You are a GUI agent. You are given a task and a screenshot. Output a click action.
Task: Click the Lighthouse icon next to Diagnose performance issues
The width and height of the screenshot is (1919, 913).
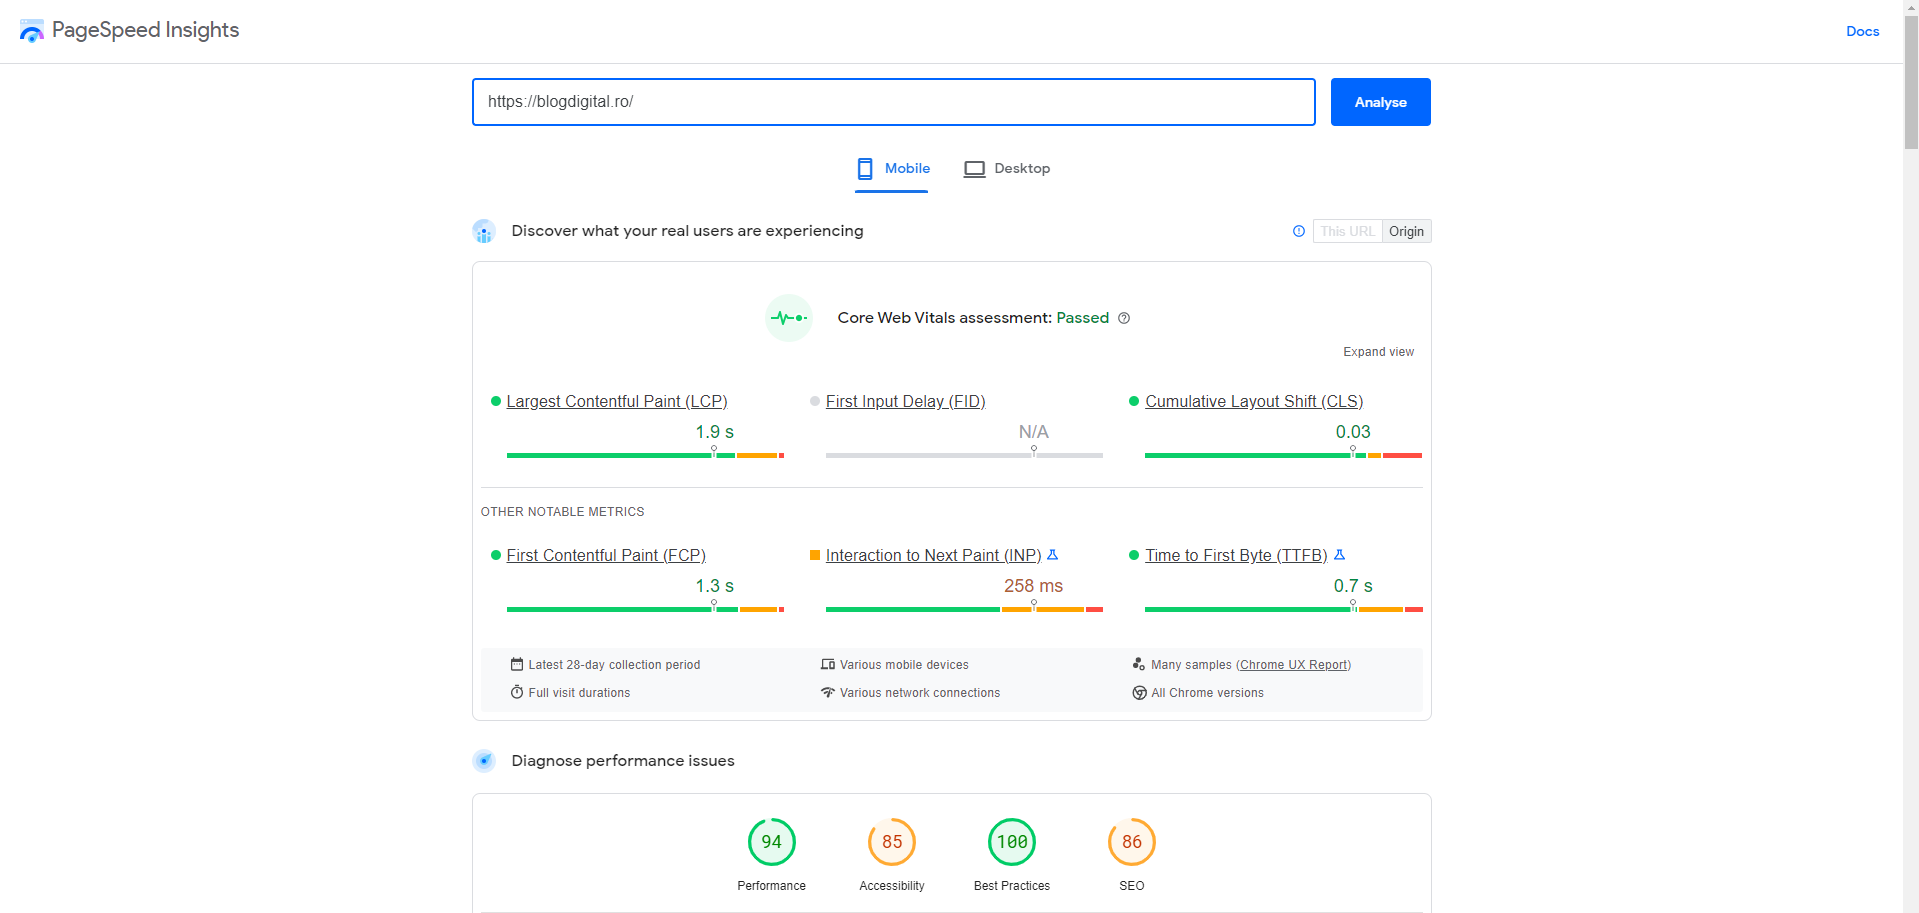point(484,760)
